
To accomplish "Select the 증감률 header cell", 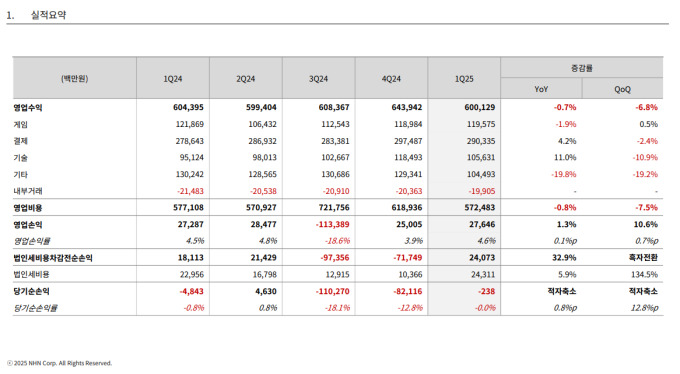I will pos(582,68).
